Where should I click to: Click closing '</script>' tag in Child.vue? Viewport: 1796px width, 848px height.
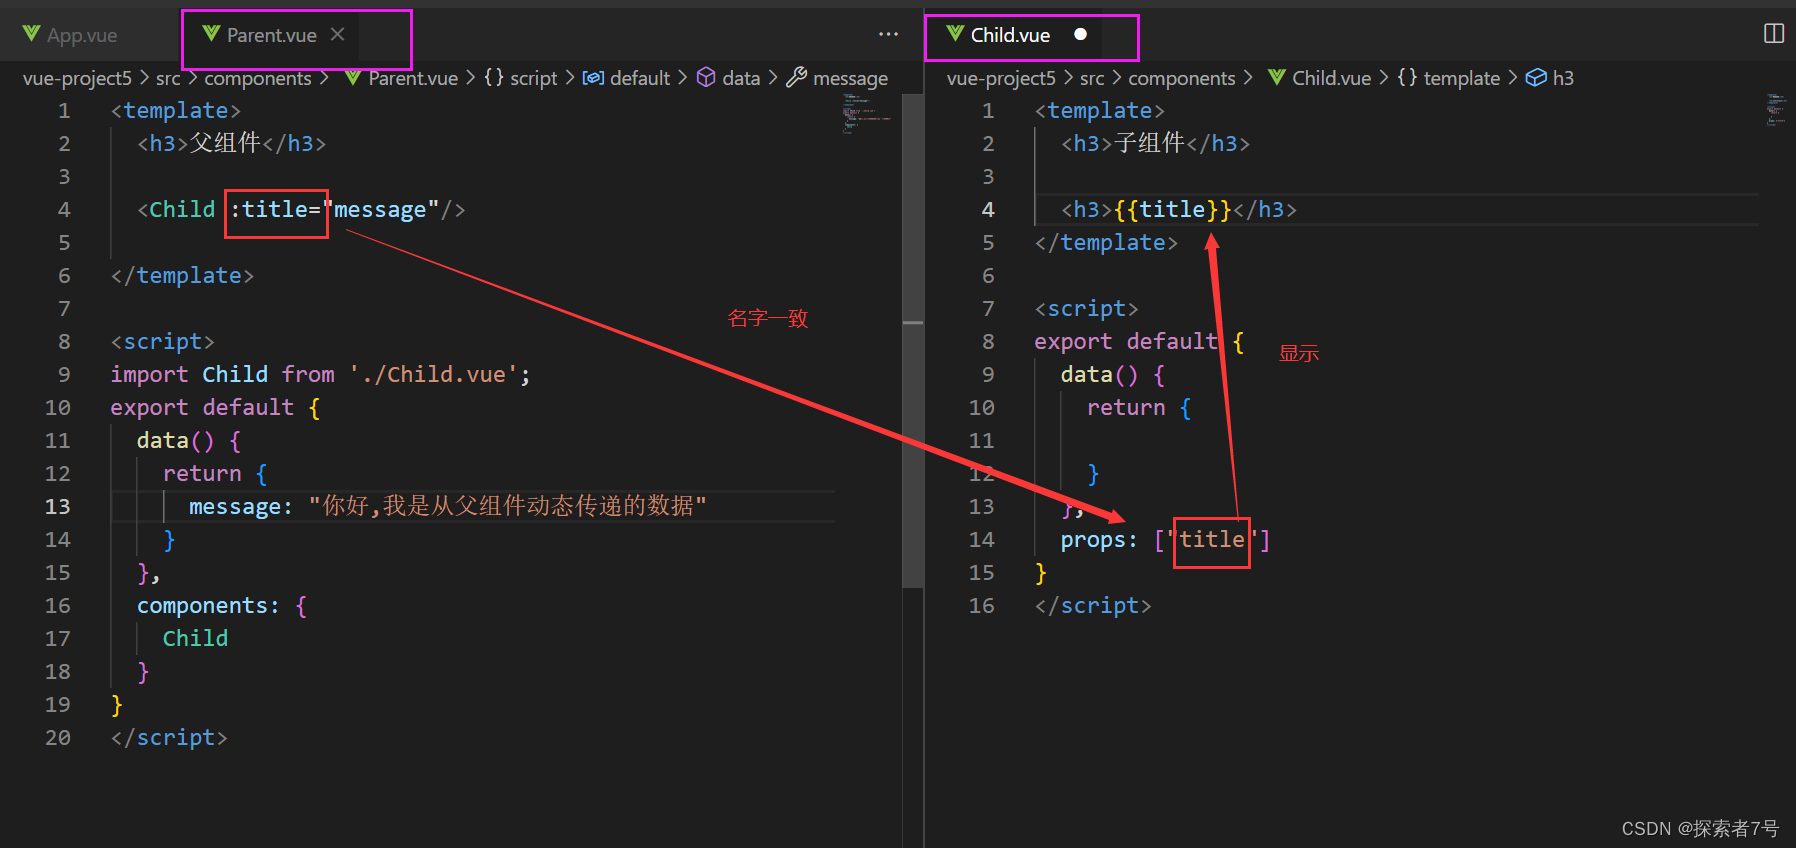click(1093, 605)
